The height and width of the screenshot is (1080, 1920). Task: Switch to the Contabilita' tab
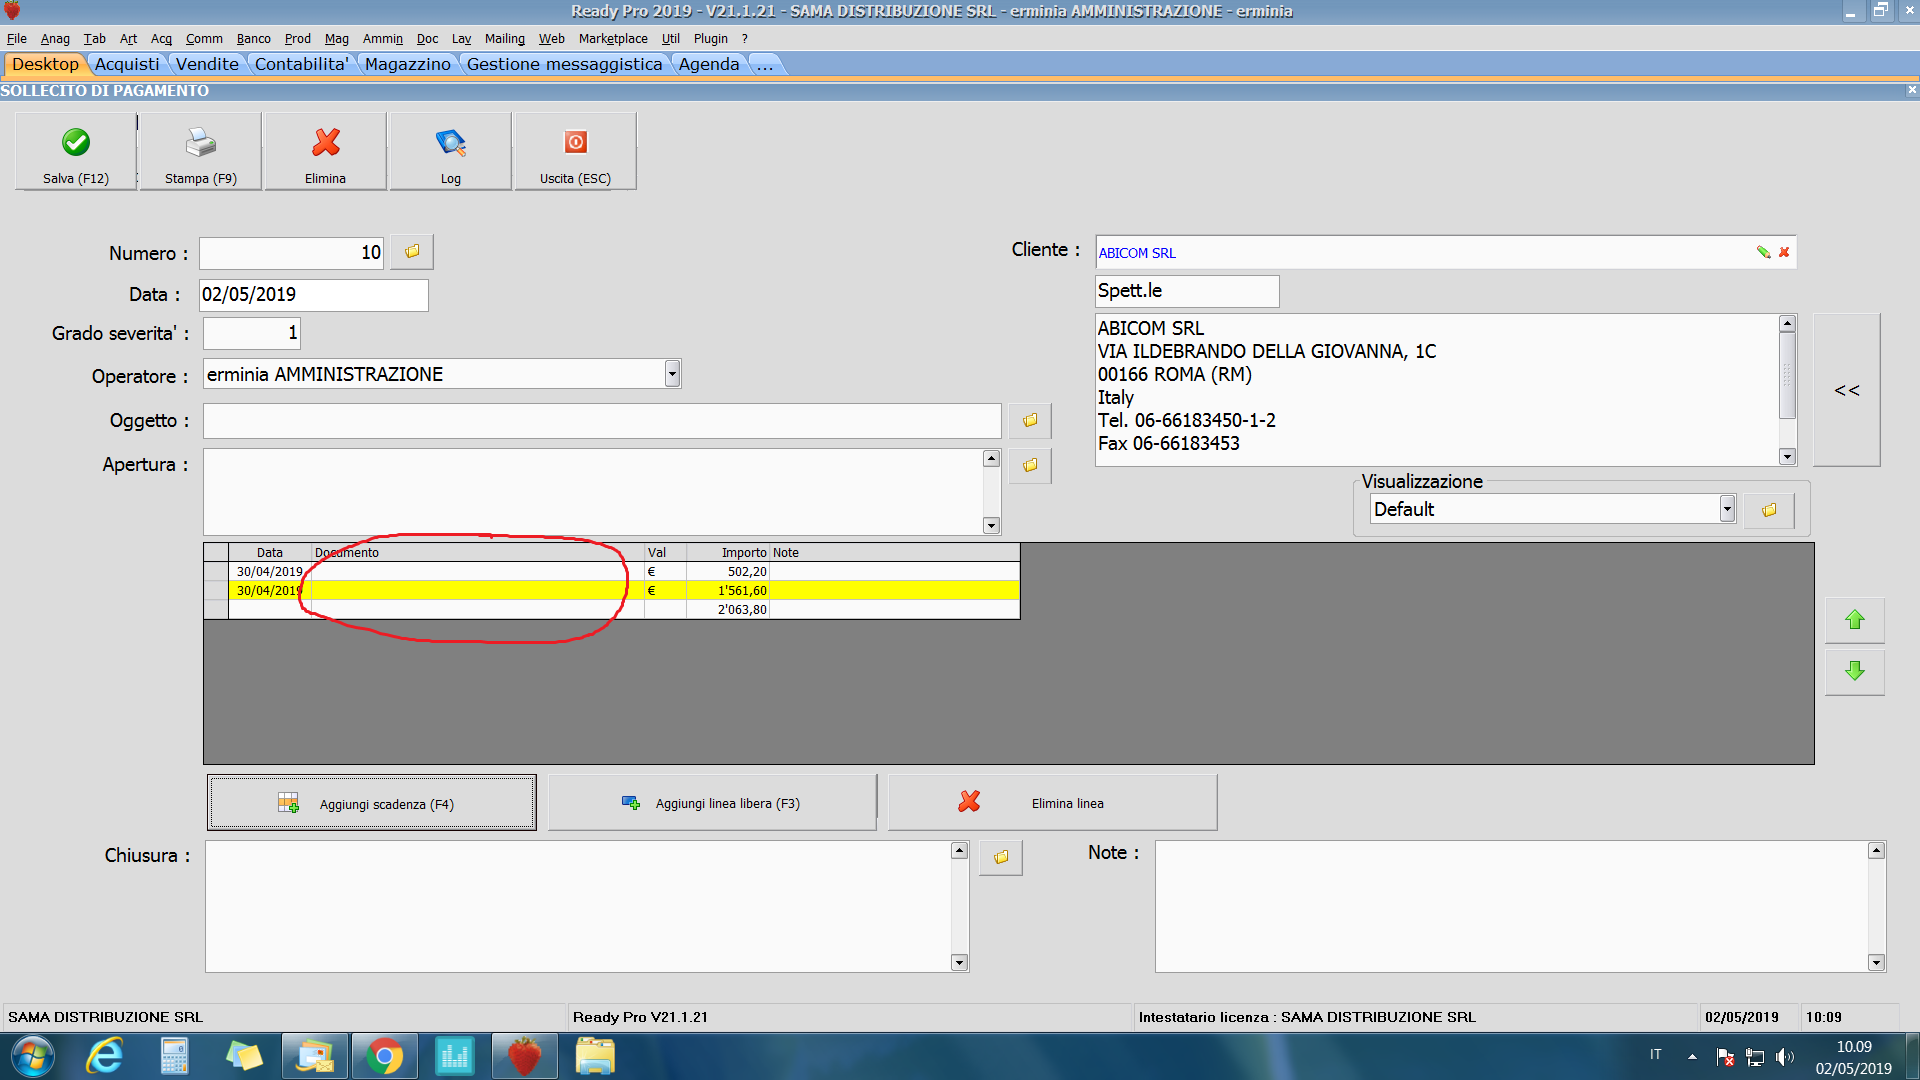(x=302, y=64)
